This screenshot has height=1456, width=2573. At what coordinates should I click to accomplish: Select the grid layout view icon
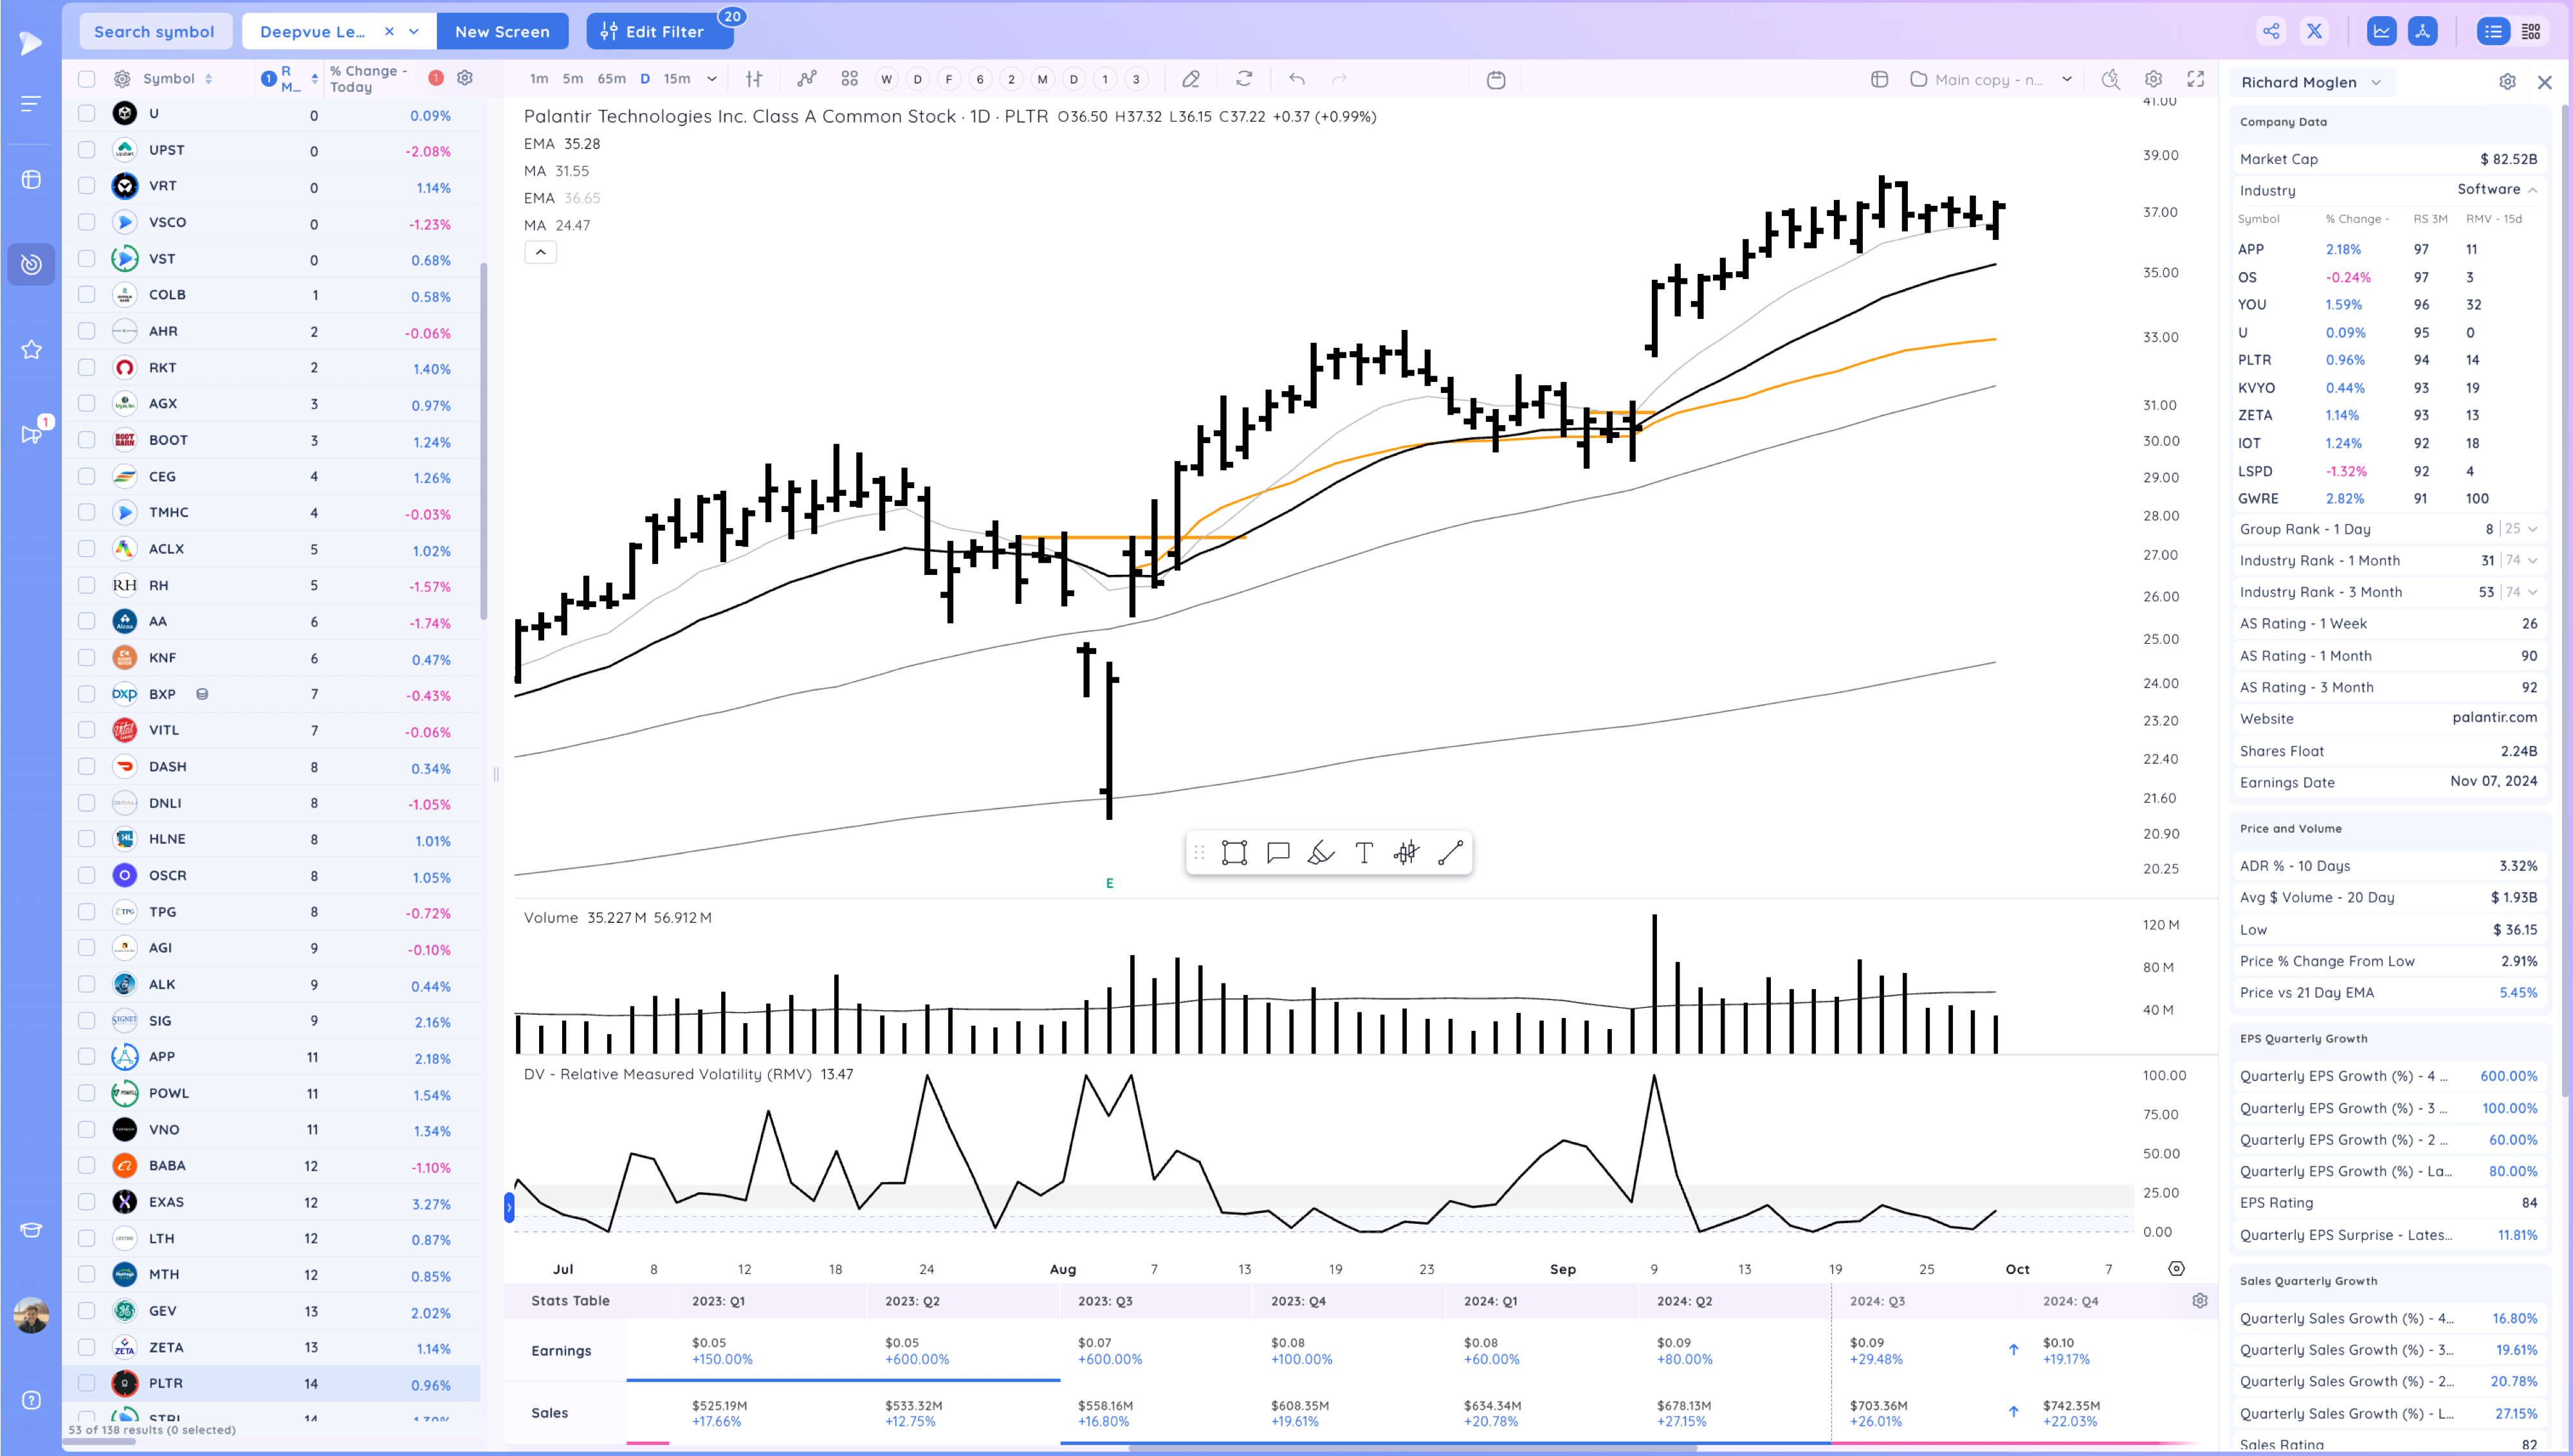(x=2531, y=31)
